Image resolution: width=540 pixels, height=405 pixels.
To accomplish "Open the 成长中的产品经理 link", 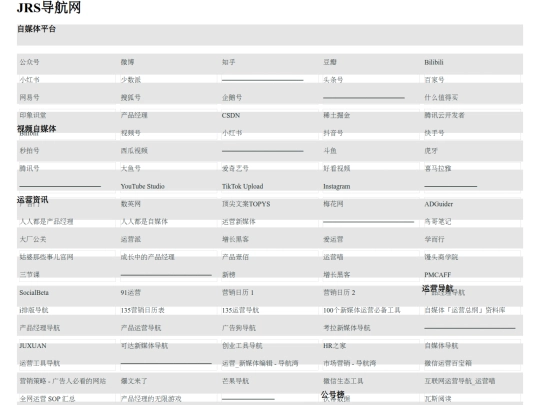I will click(147, 257).
